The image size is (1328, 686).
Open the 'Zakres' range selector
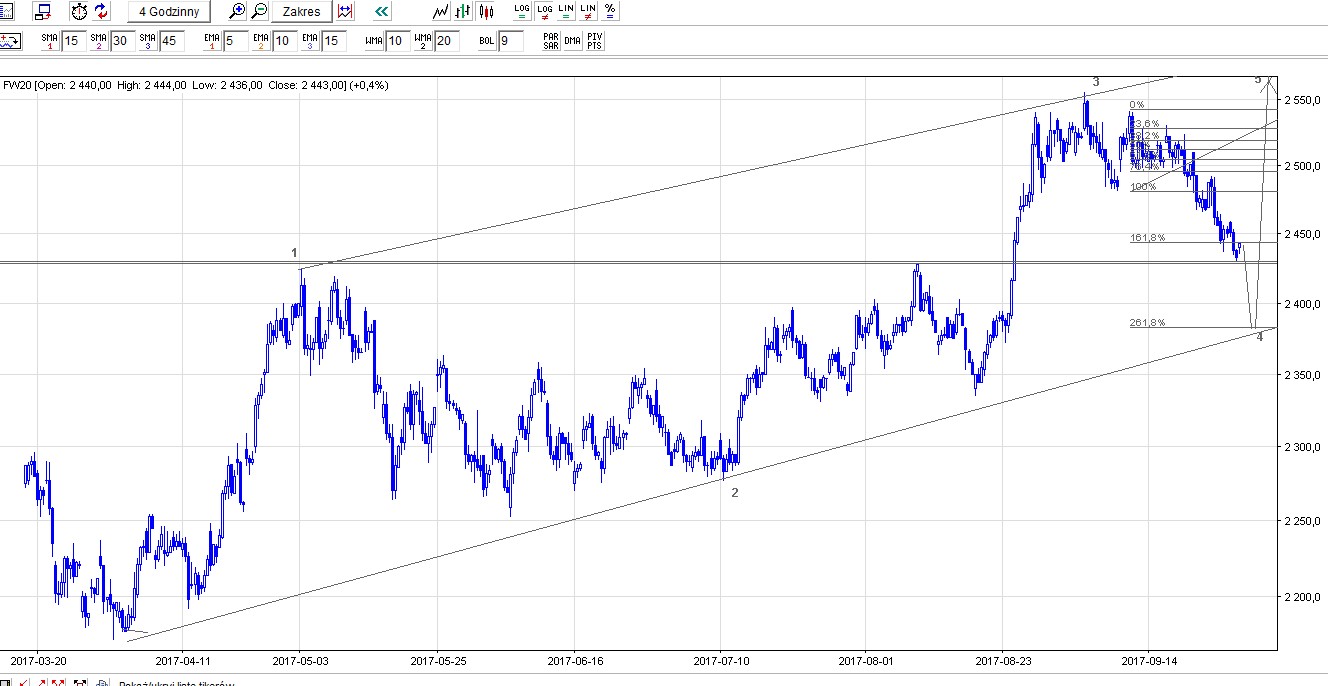pyautogui.click(x=301, y=12)
